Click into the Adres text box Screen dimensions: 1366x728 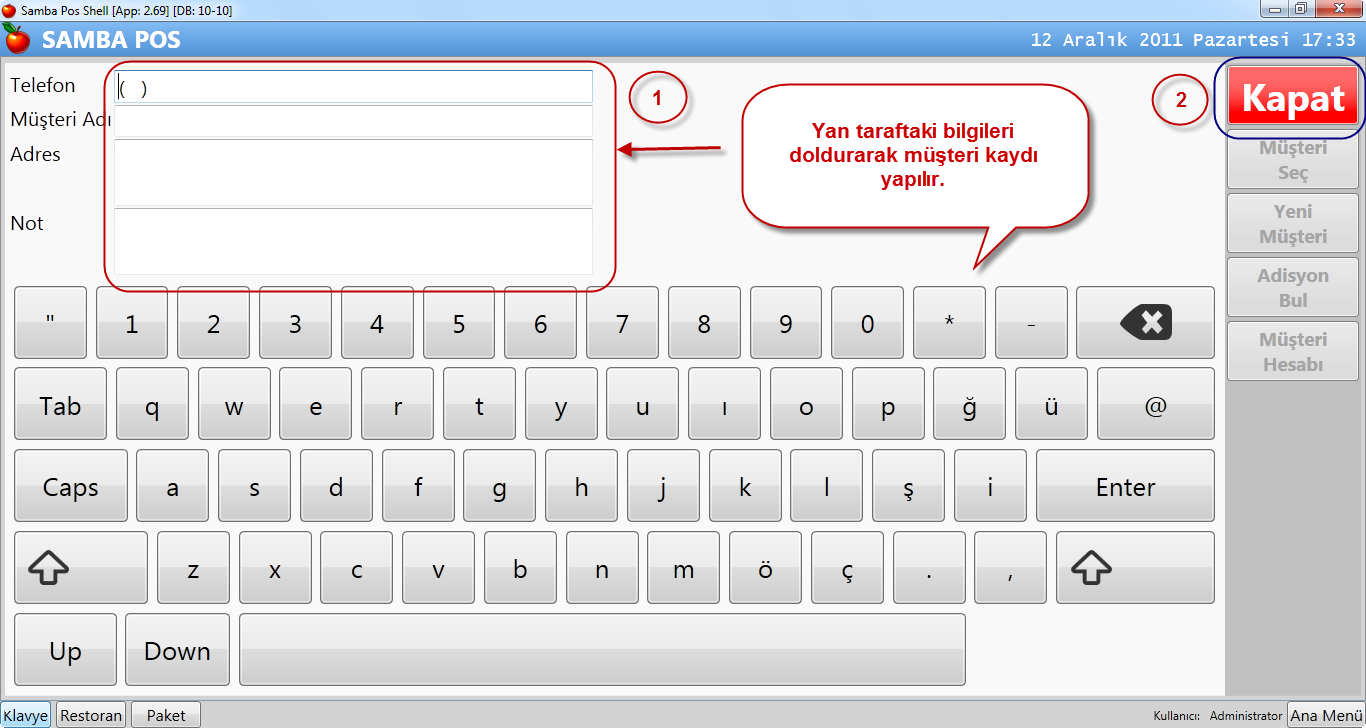pyautogui.click(x=354, y=172)
